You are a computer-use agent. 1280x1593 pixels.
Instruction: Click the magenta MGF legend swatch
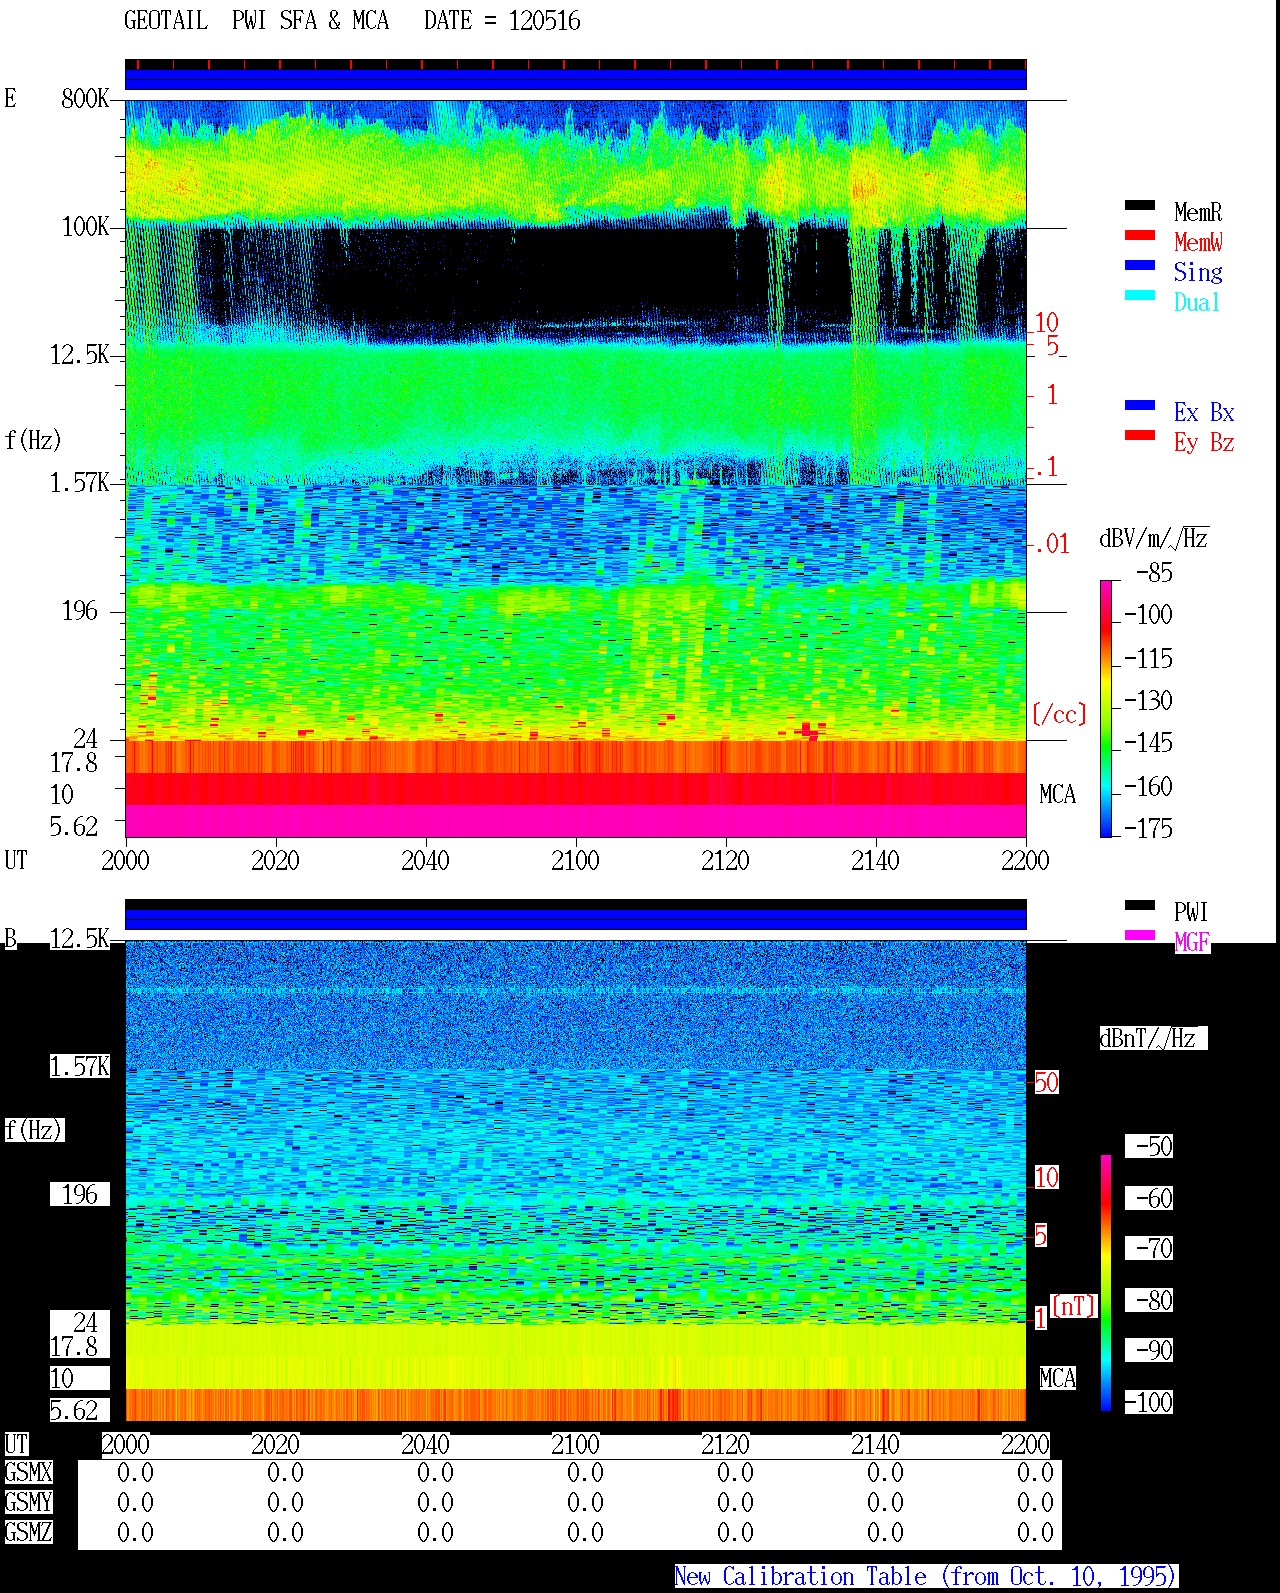point(1140,935)
